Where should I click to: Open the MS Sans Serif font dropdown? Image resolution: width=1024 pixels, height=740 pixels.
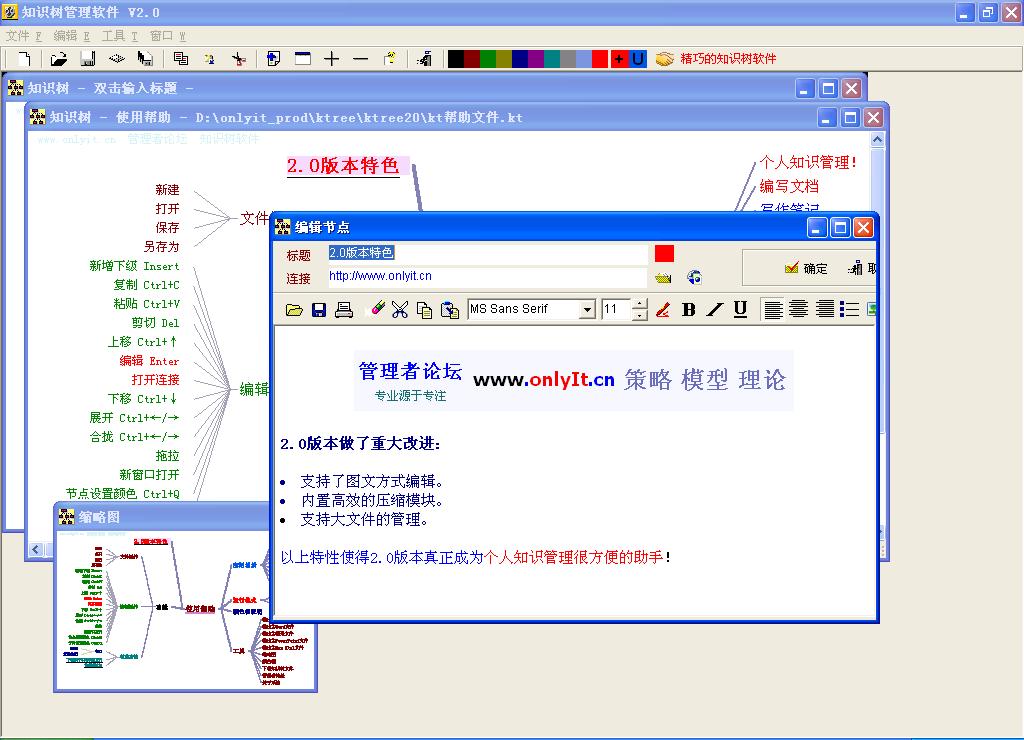[587, 310]
